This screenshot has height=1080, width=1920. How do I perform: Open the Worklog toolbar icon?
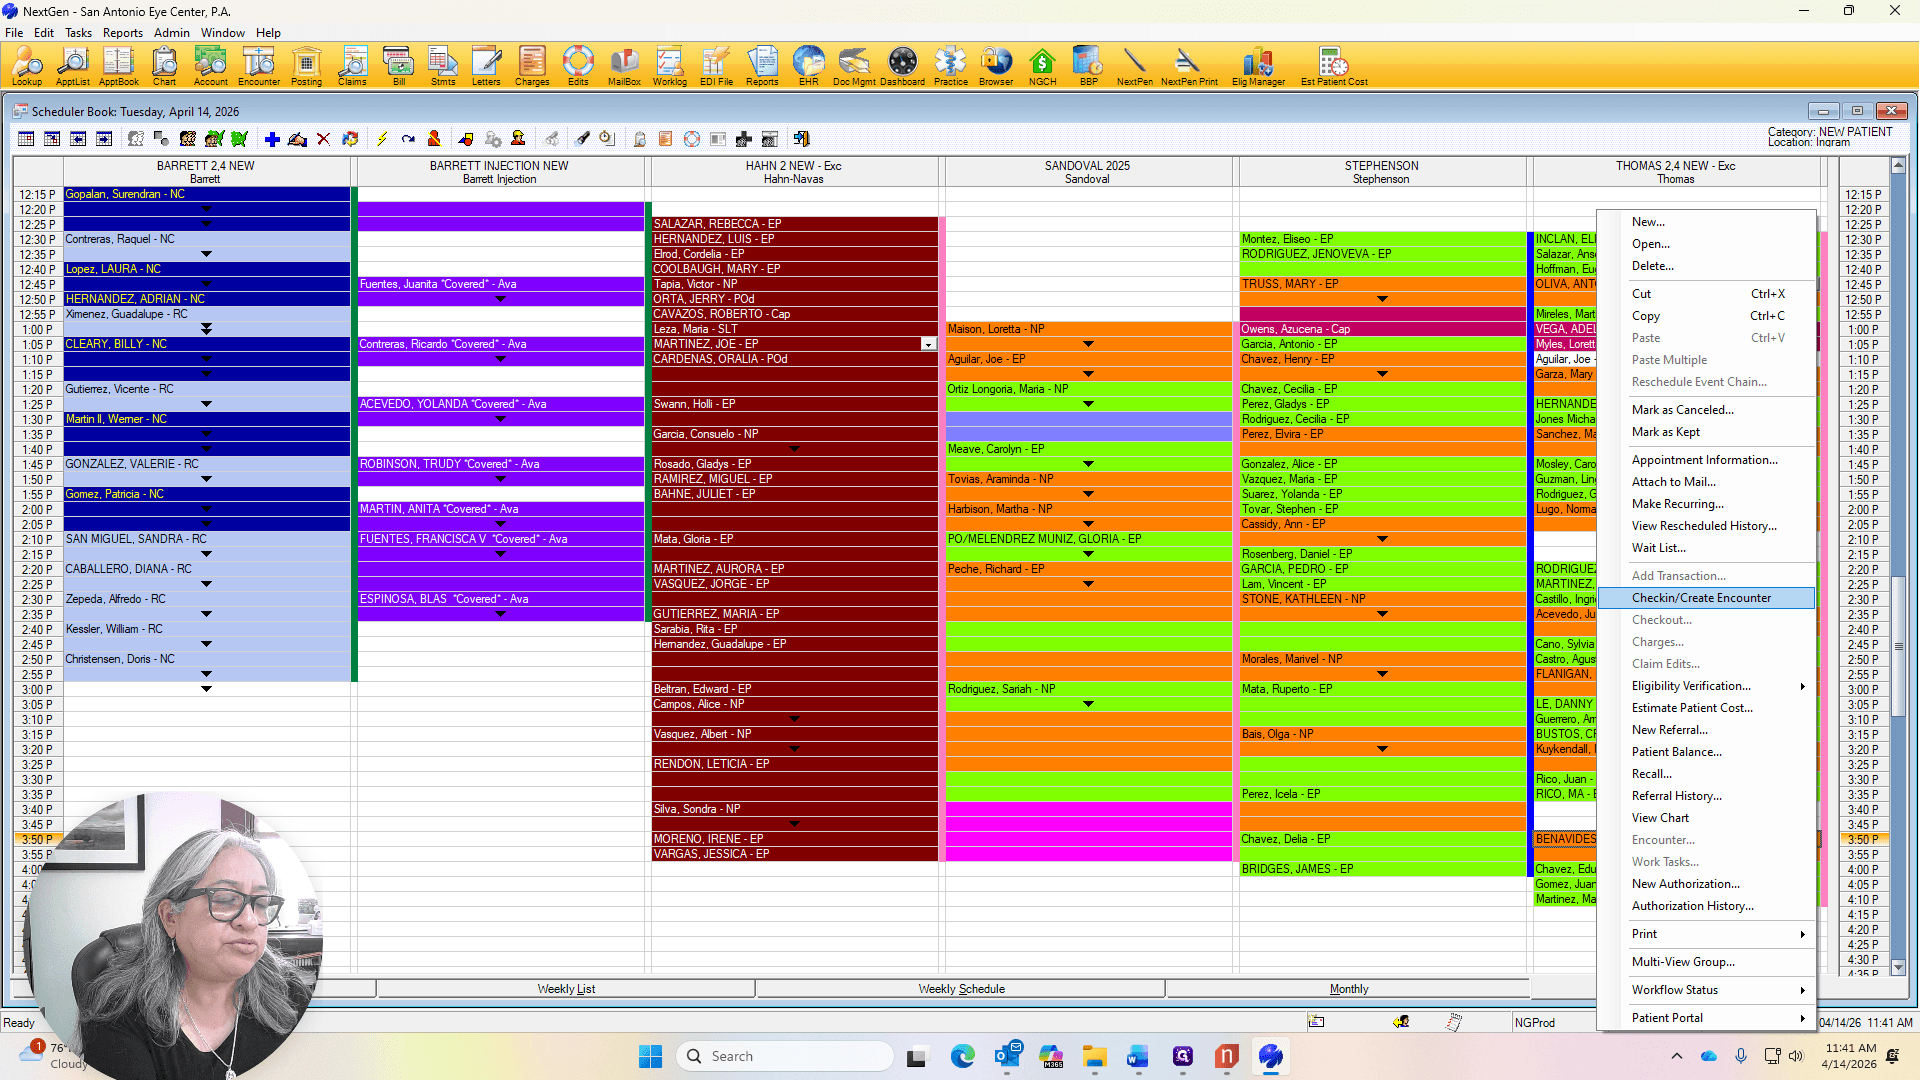pyautogui.click(x=669, y=66)
